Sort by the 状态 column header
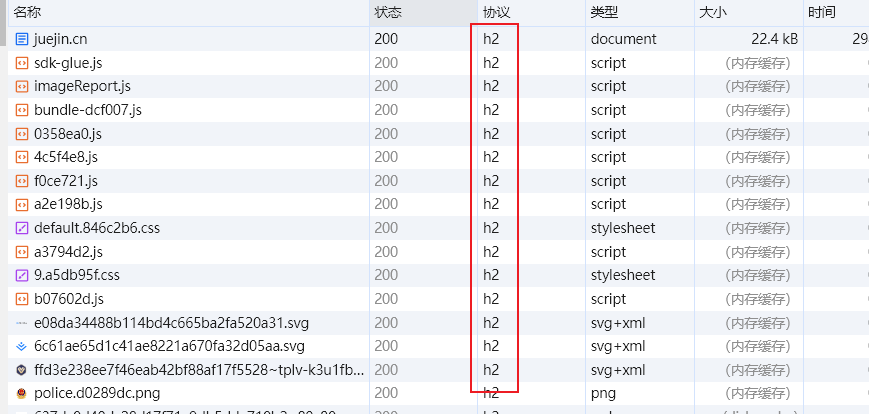Viewport: 869px width, 414px height. tap(388, 12)
